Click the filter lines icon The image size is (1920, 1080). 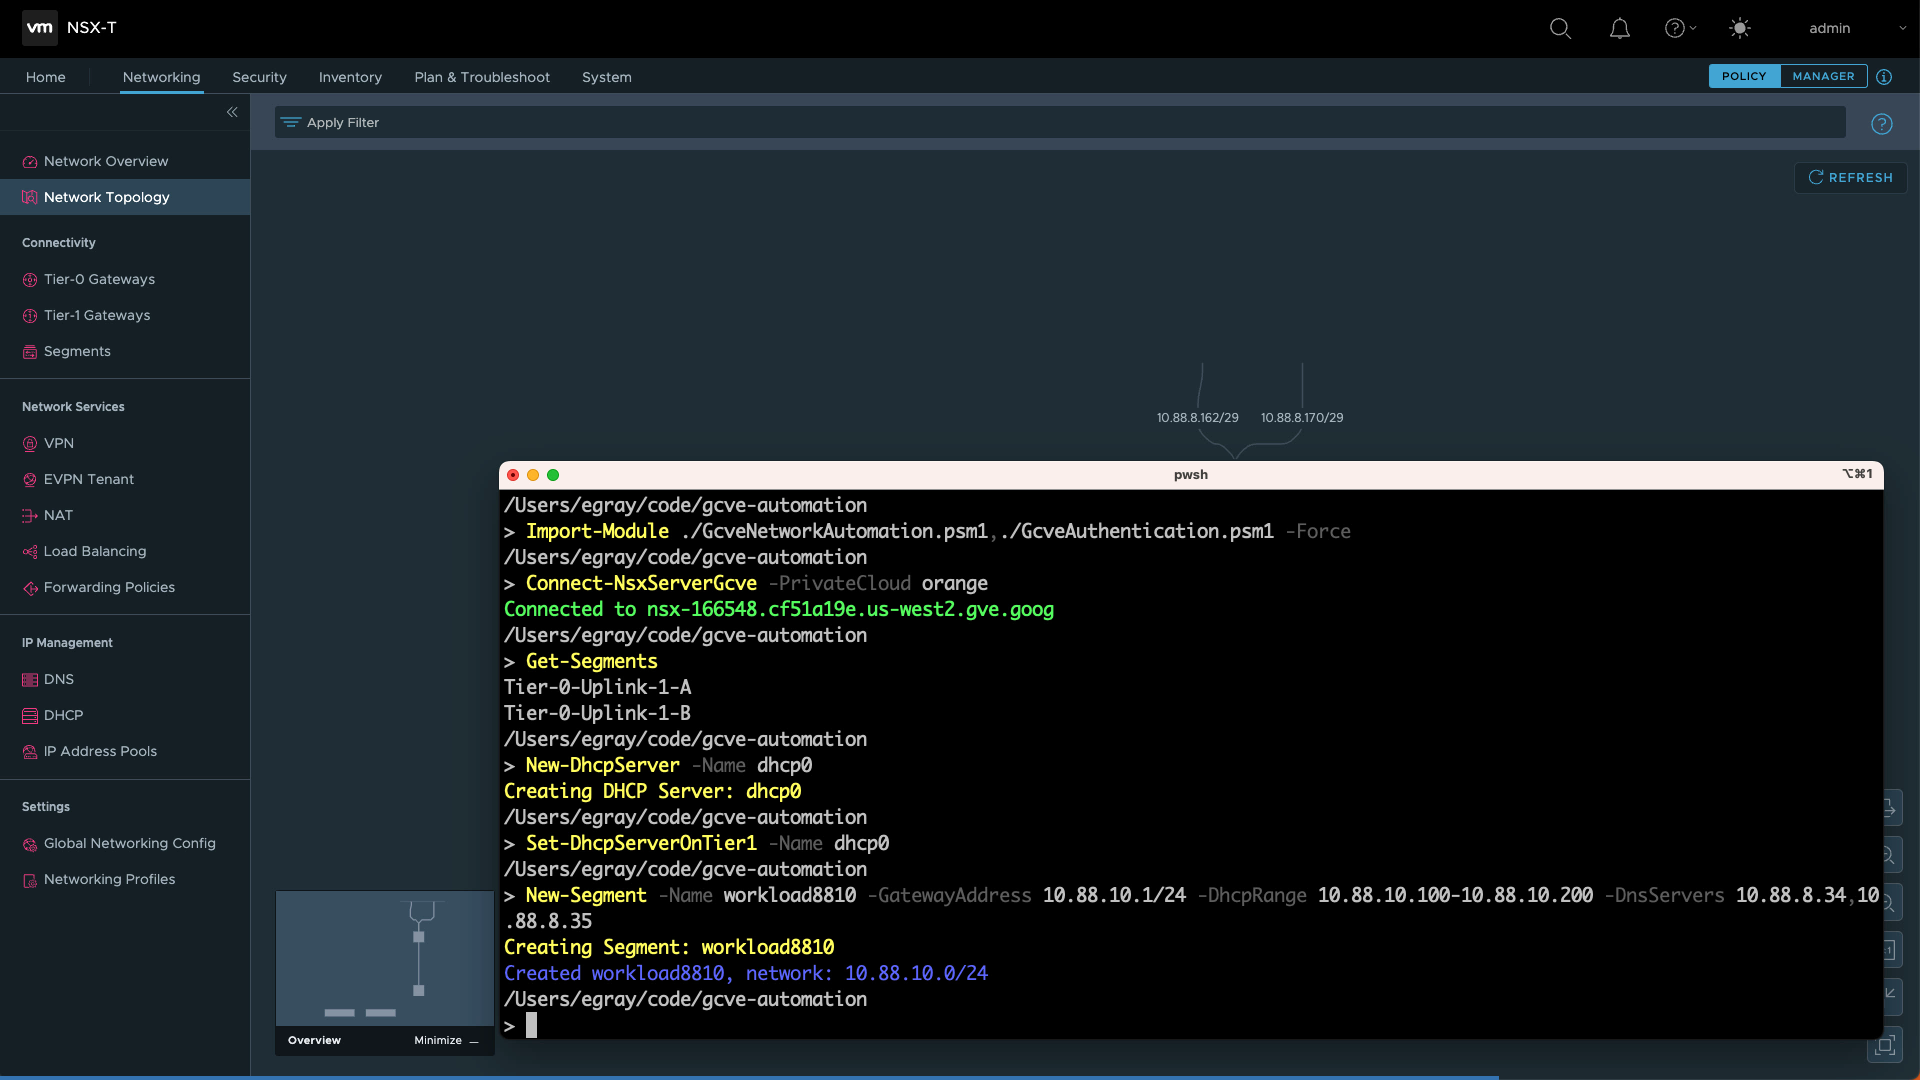[x=291, y=122]
